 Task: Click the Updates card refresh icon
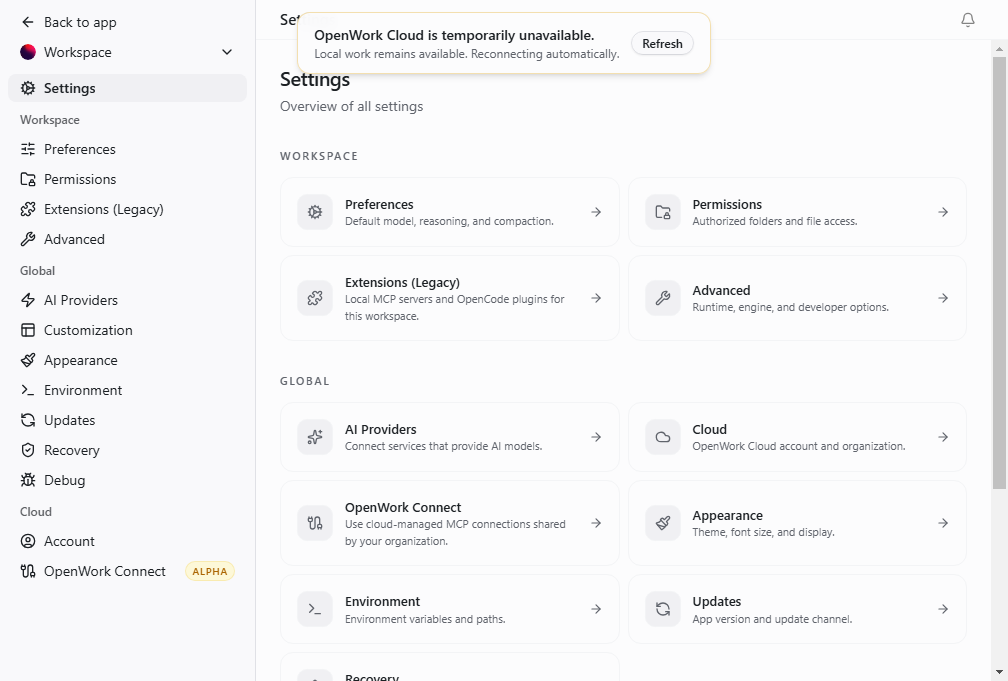663,609
